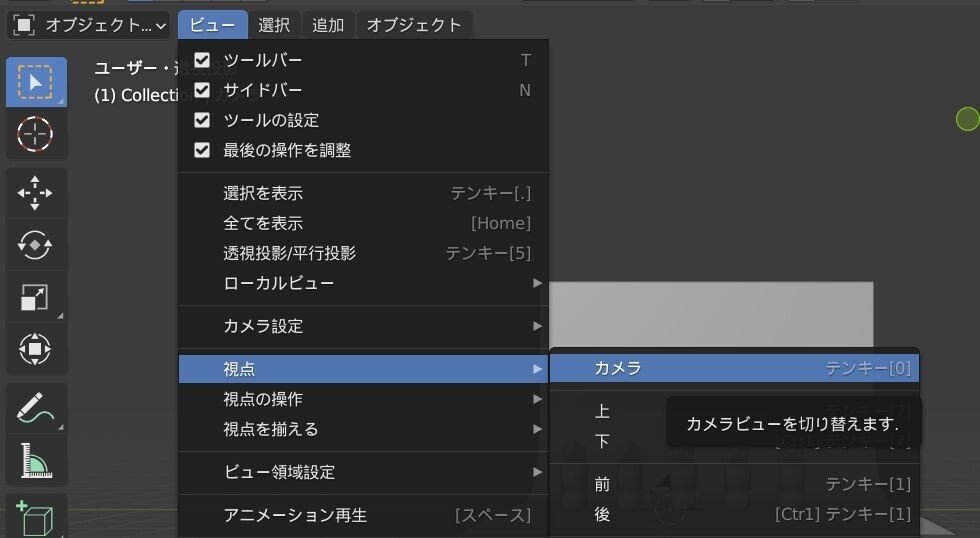Expand the カメラ設定 submenu
The height and width of the screenshot is (538, 980).
pyautogui.click(x=364, y=326)
